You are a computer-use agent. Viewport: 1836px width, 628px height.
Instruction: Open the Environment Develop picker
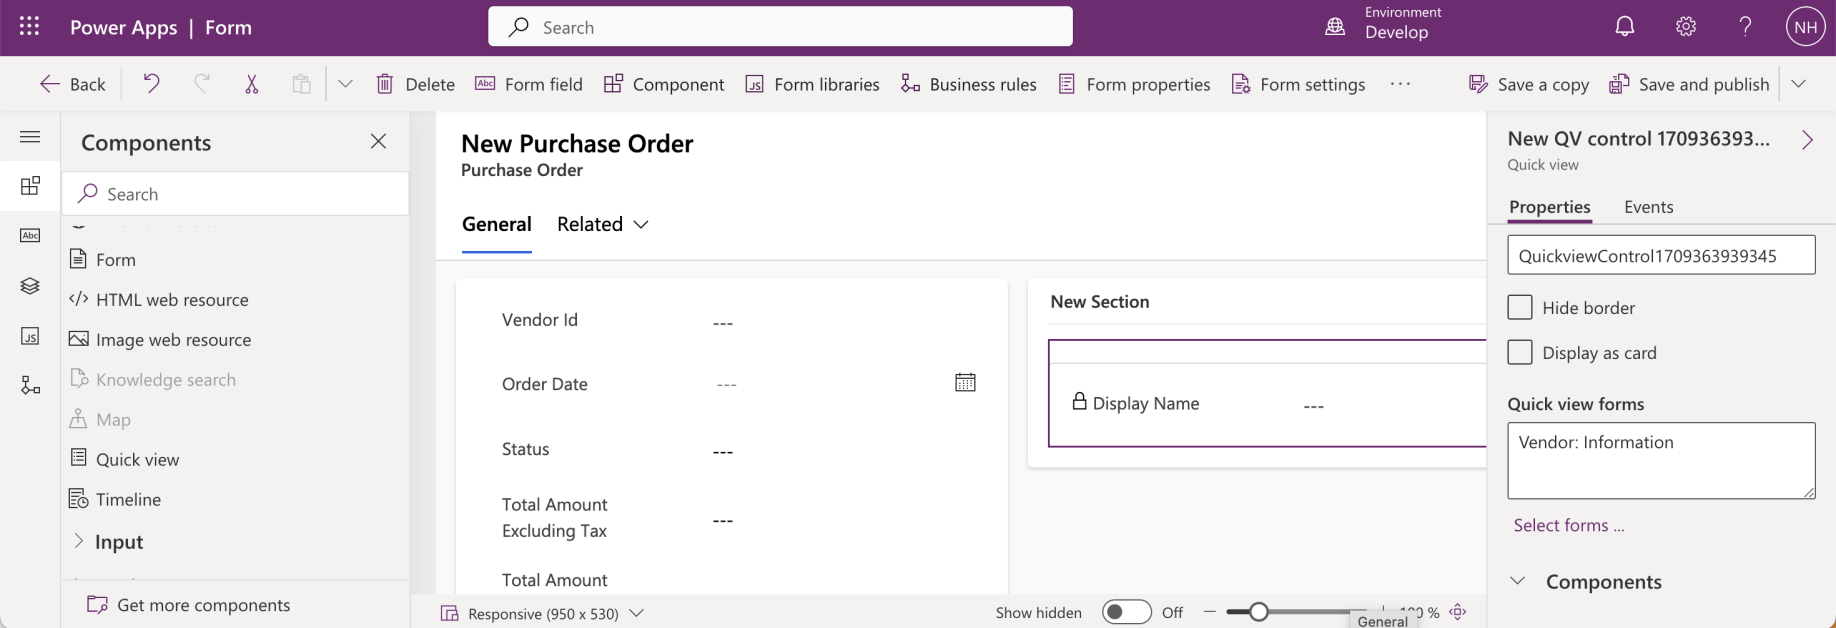[x=1383, y=23]
